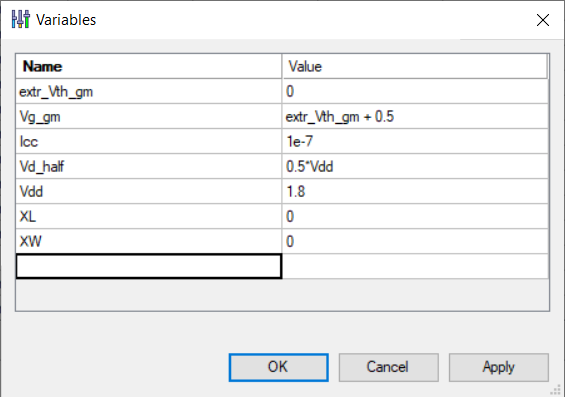Click the empty new variable name field

[x=148, y=266]
